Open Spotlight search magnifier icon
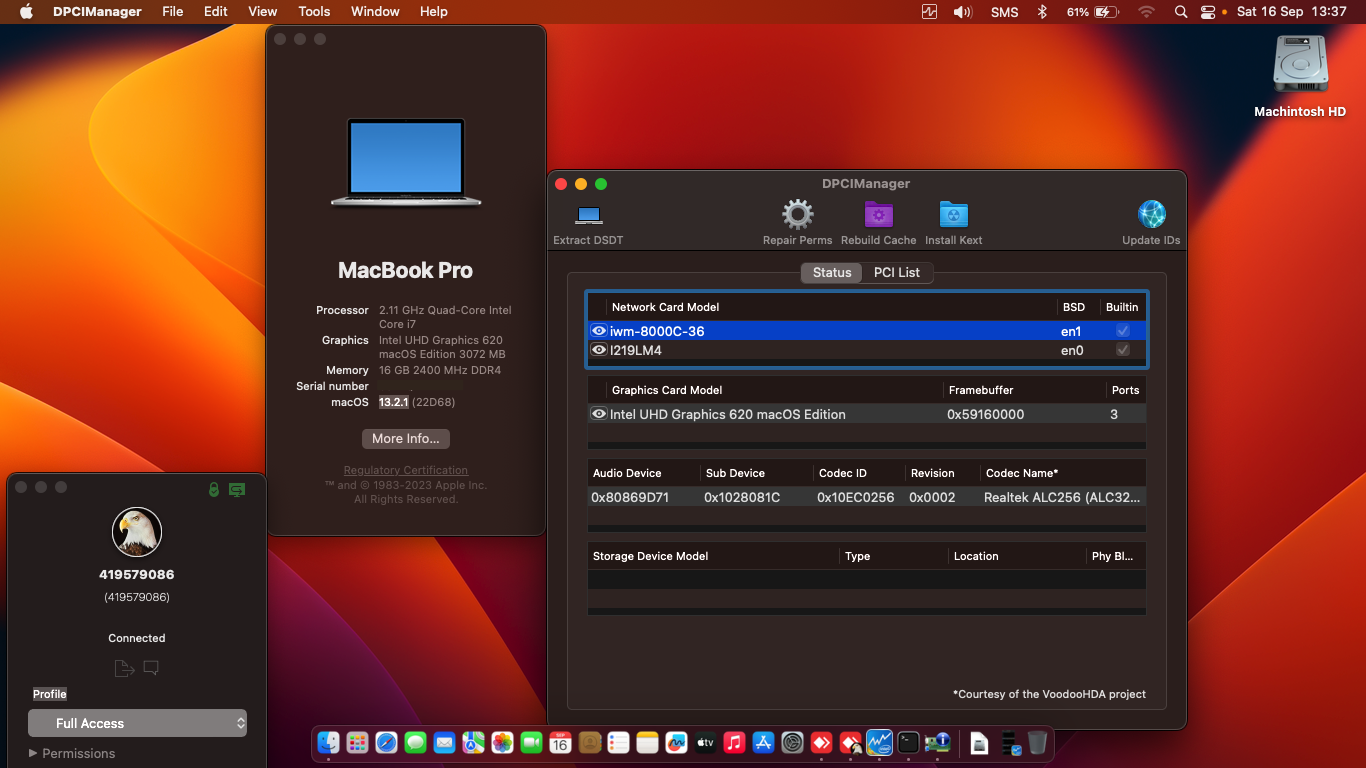Screen dimensions: 1366x768 [1181, 12]
